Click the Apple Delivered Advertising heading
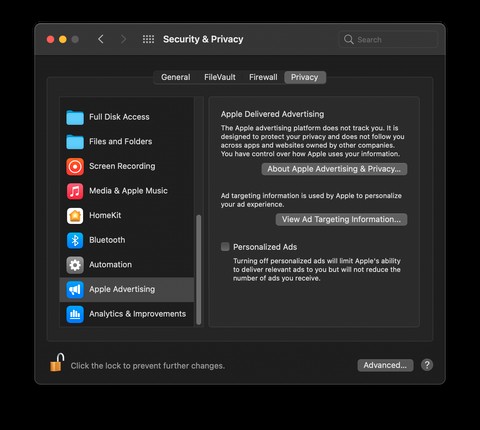Screen dimensions: 480x430 pos(272,114)
